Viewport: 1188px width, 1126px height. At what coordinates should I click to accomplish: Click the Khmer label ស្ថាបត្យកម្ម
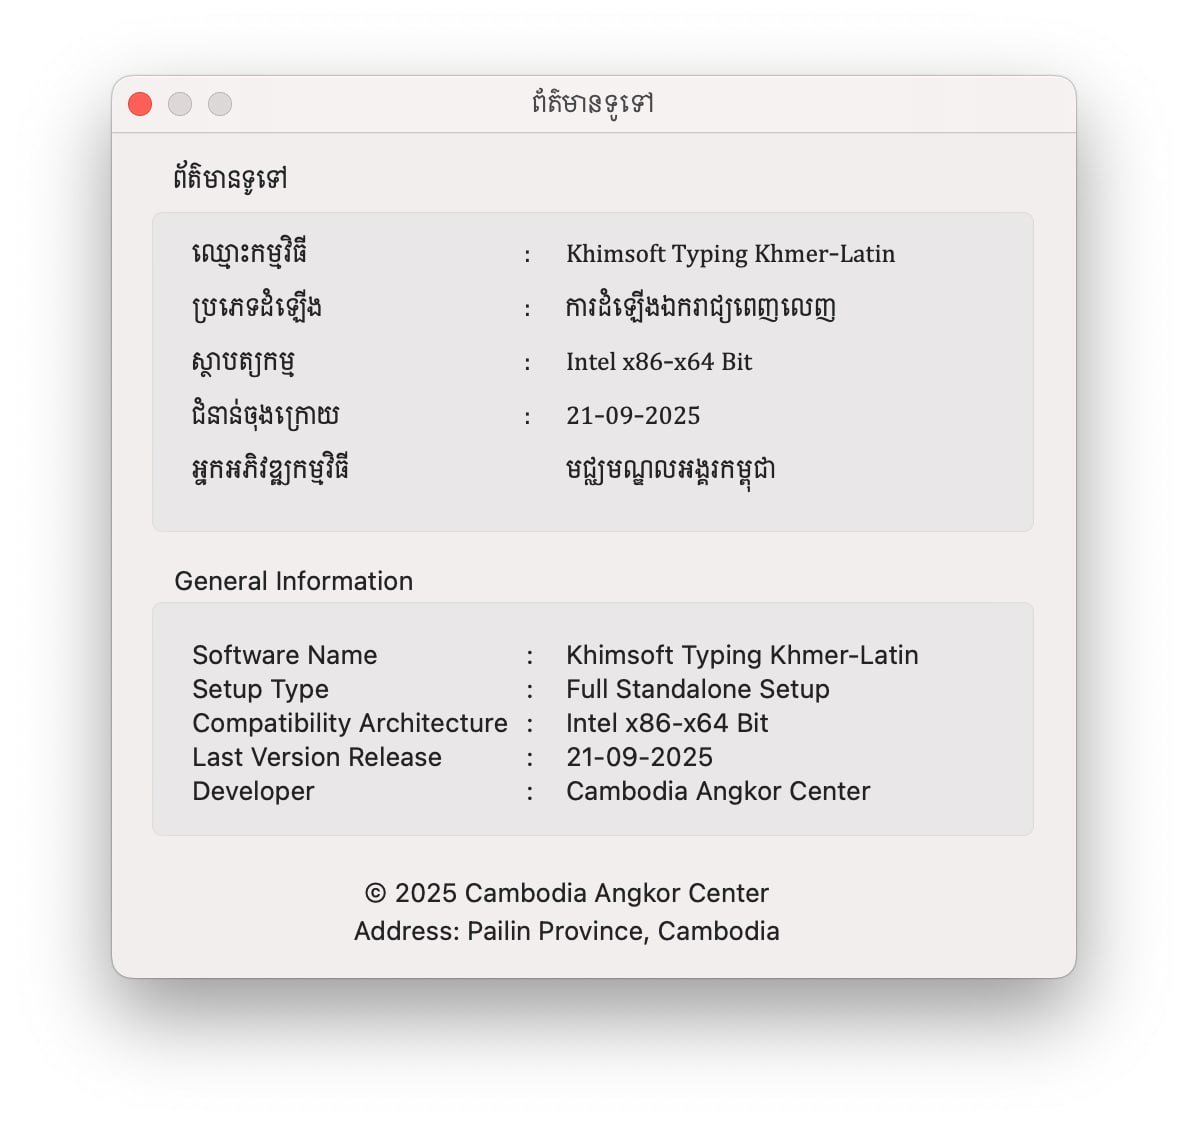coord(243,362)
